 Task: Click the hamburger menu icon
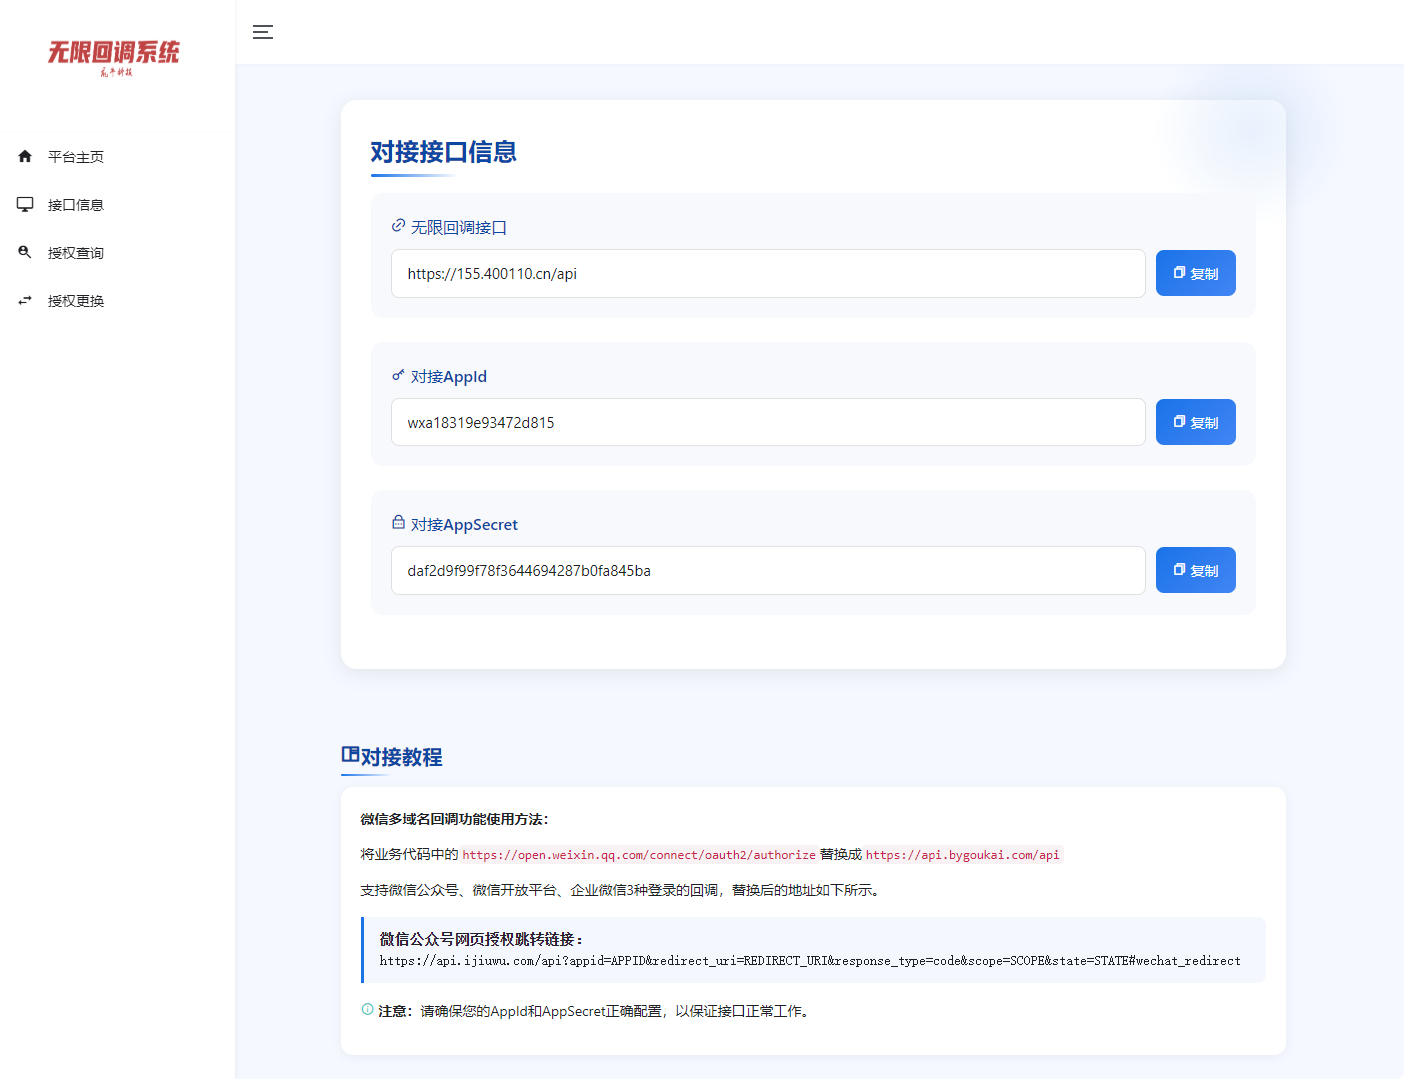click(x=262, y=31)
